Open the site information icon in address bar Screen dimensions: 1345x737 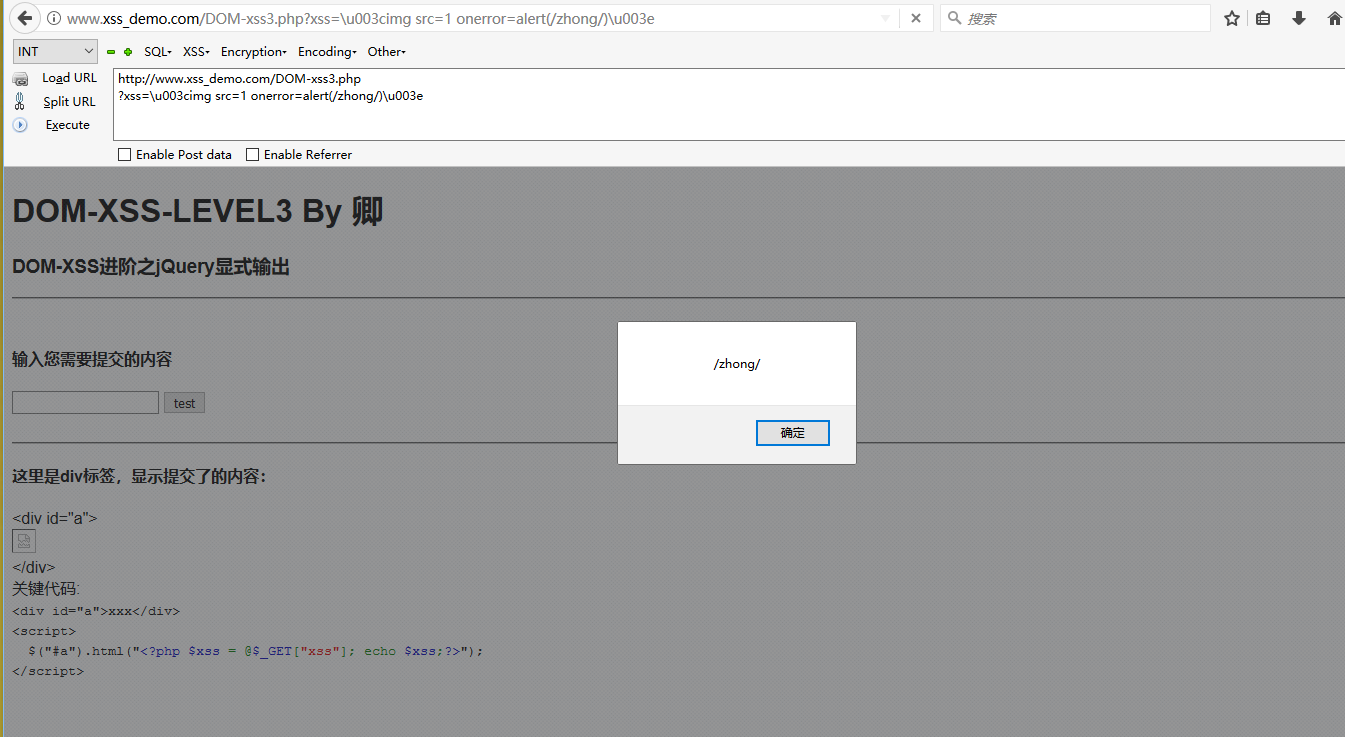pyautogui.click(x=53, y=18)
